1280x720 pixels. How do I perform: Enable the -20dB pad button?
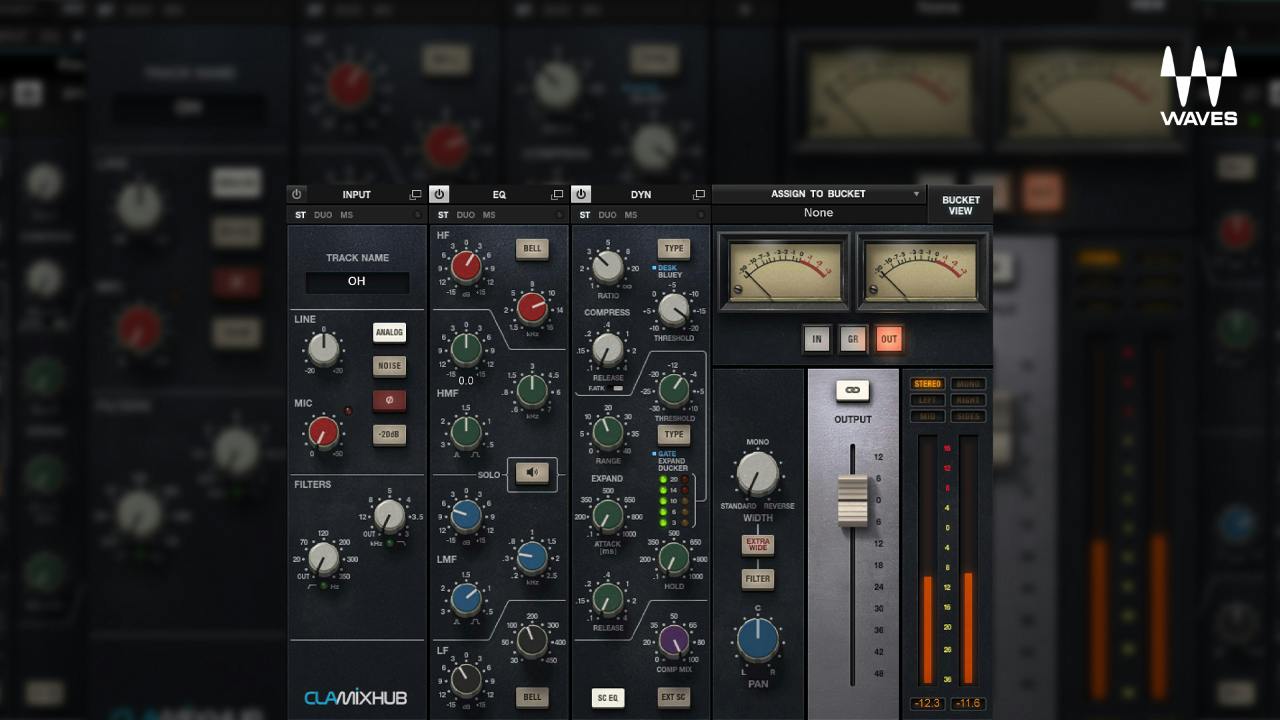pos(389,435)
